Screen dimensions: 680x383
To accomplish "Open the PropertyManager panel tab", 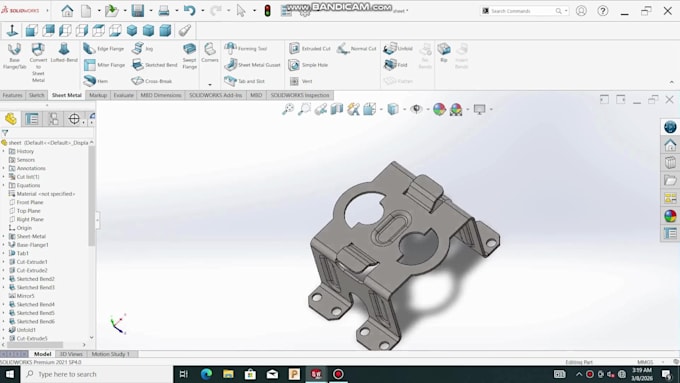I will (x=32, y=119).
